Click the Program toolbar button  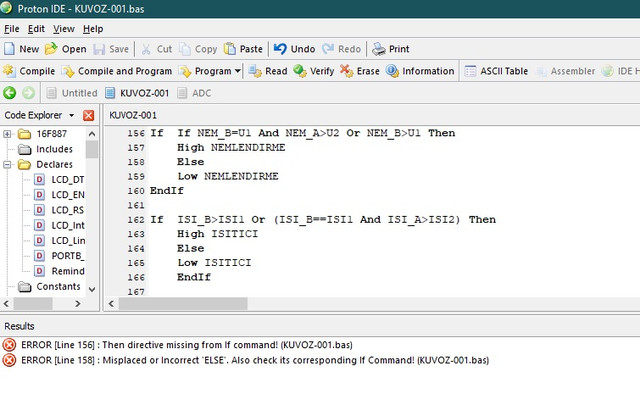point(206,71)
